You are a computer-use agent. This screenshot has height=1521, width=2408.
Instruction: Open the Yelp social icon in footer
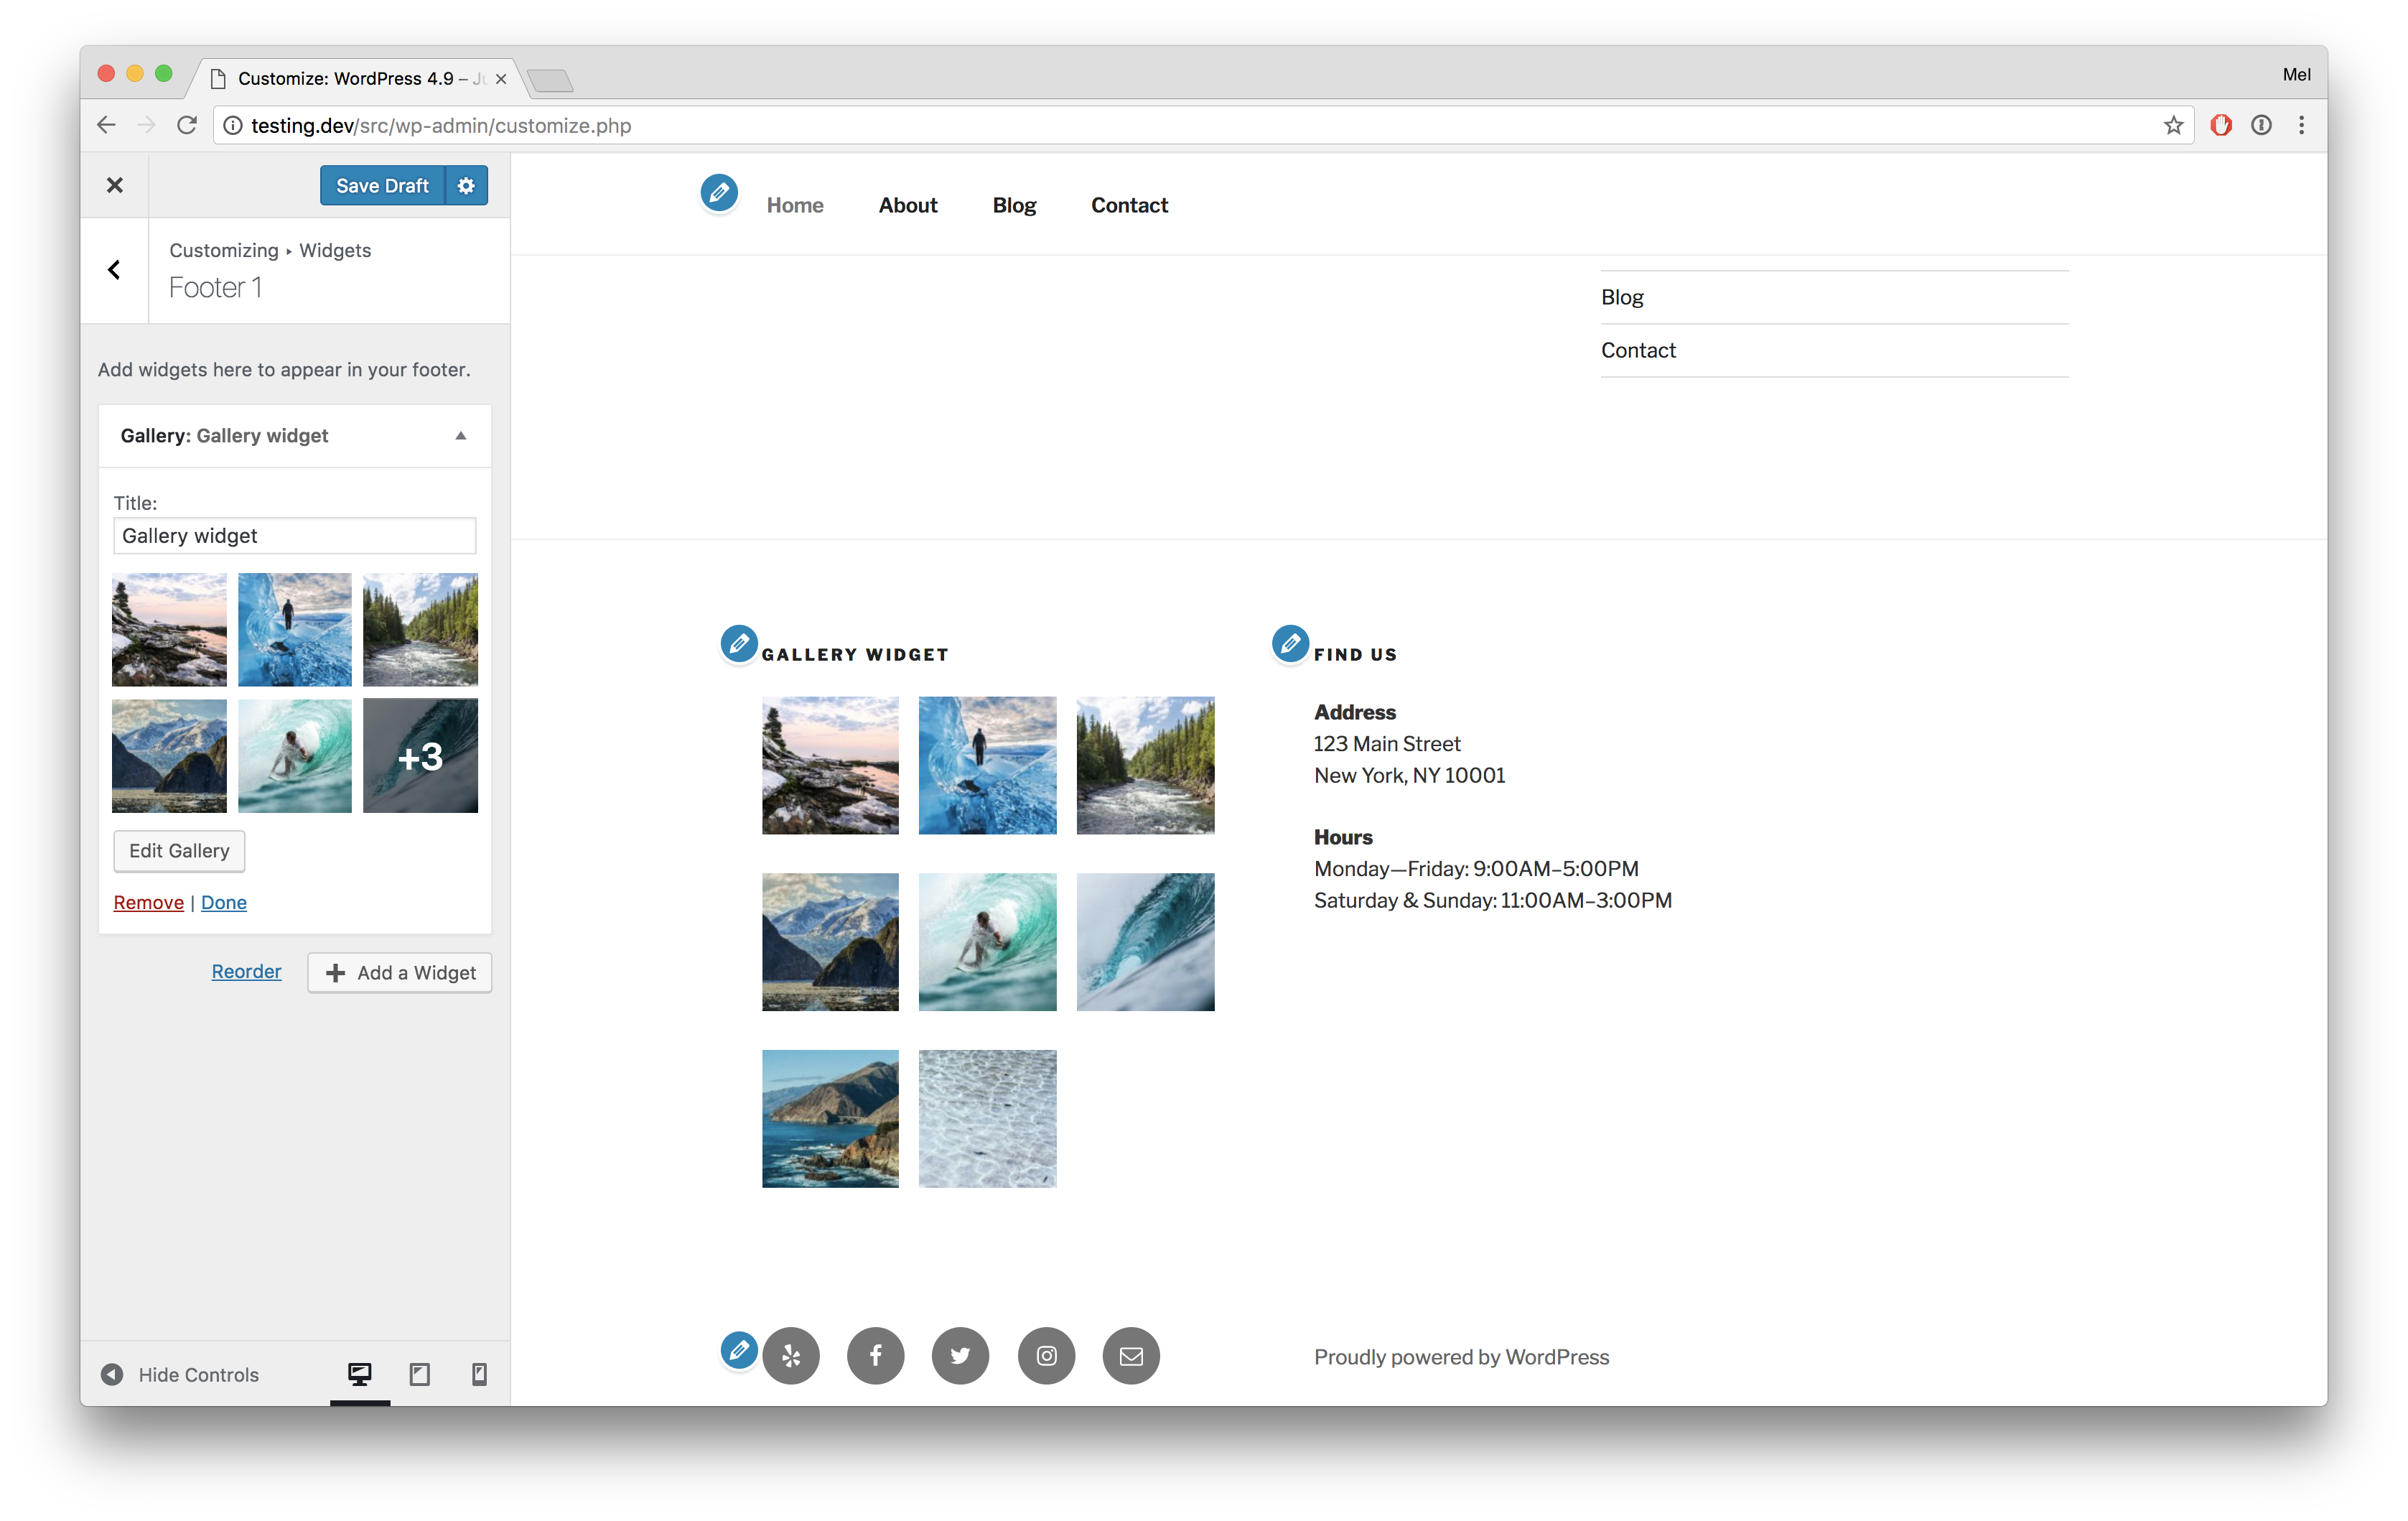point(790,1356)
